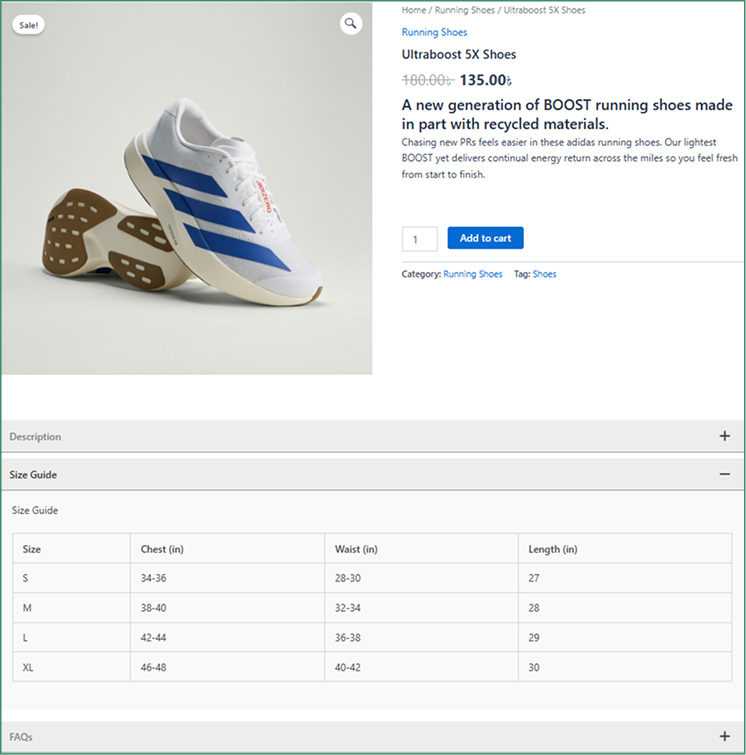Open Running Shoes breadcrumb link

464,10
